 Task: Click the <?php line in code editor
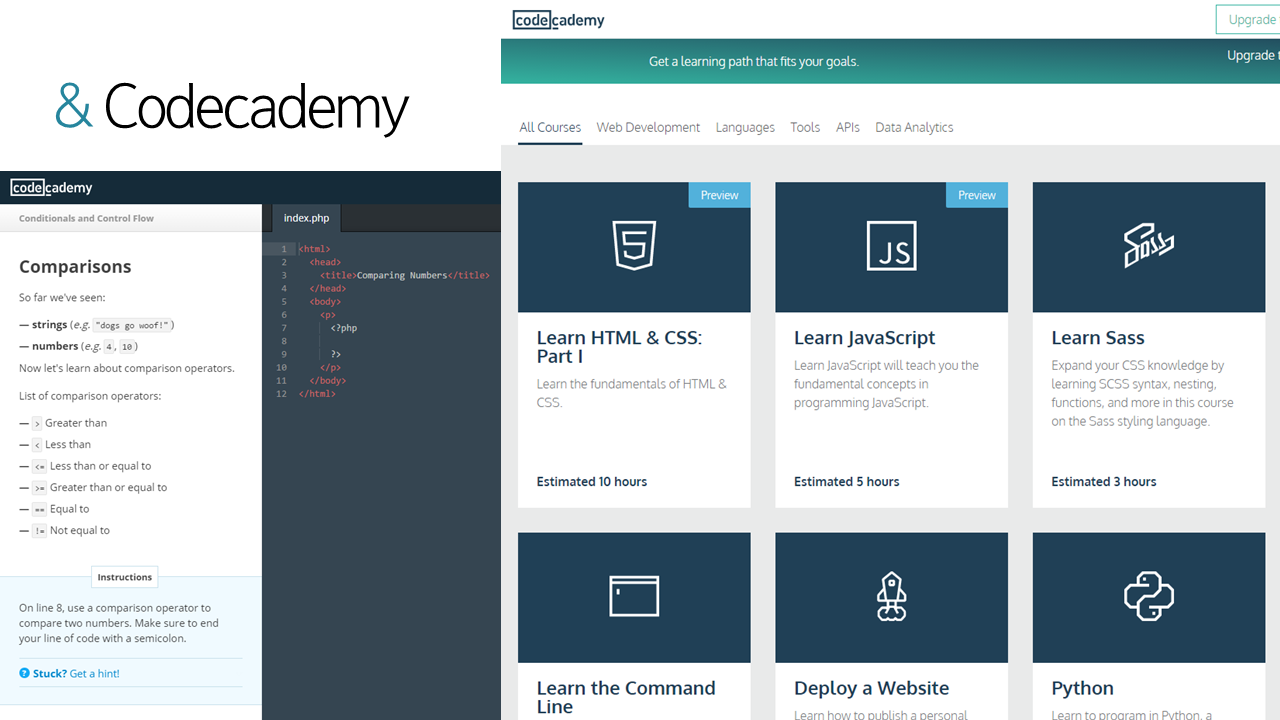coord(344,328)
